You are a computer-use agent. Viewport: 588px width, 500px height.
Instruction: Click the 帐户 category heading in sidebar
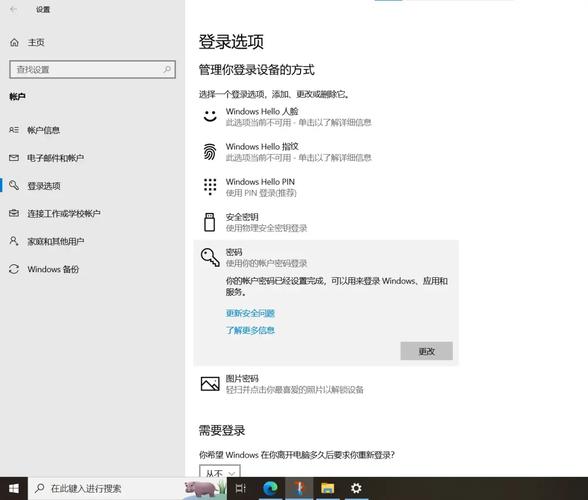(17, 96)
